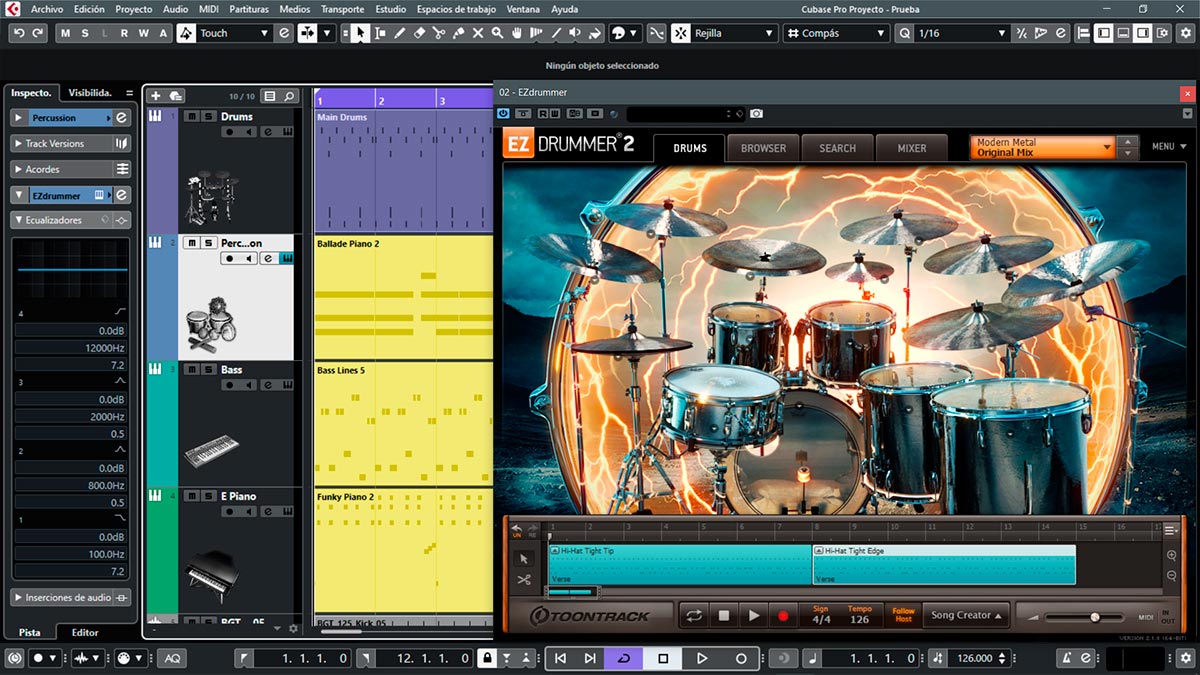Select the Mute (X) tool
Image resolution: width=1200 pixels, height=675 pixels.
click(x=478, y=33)
